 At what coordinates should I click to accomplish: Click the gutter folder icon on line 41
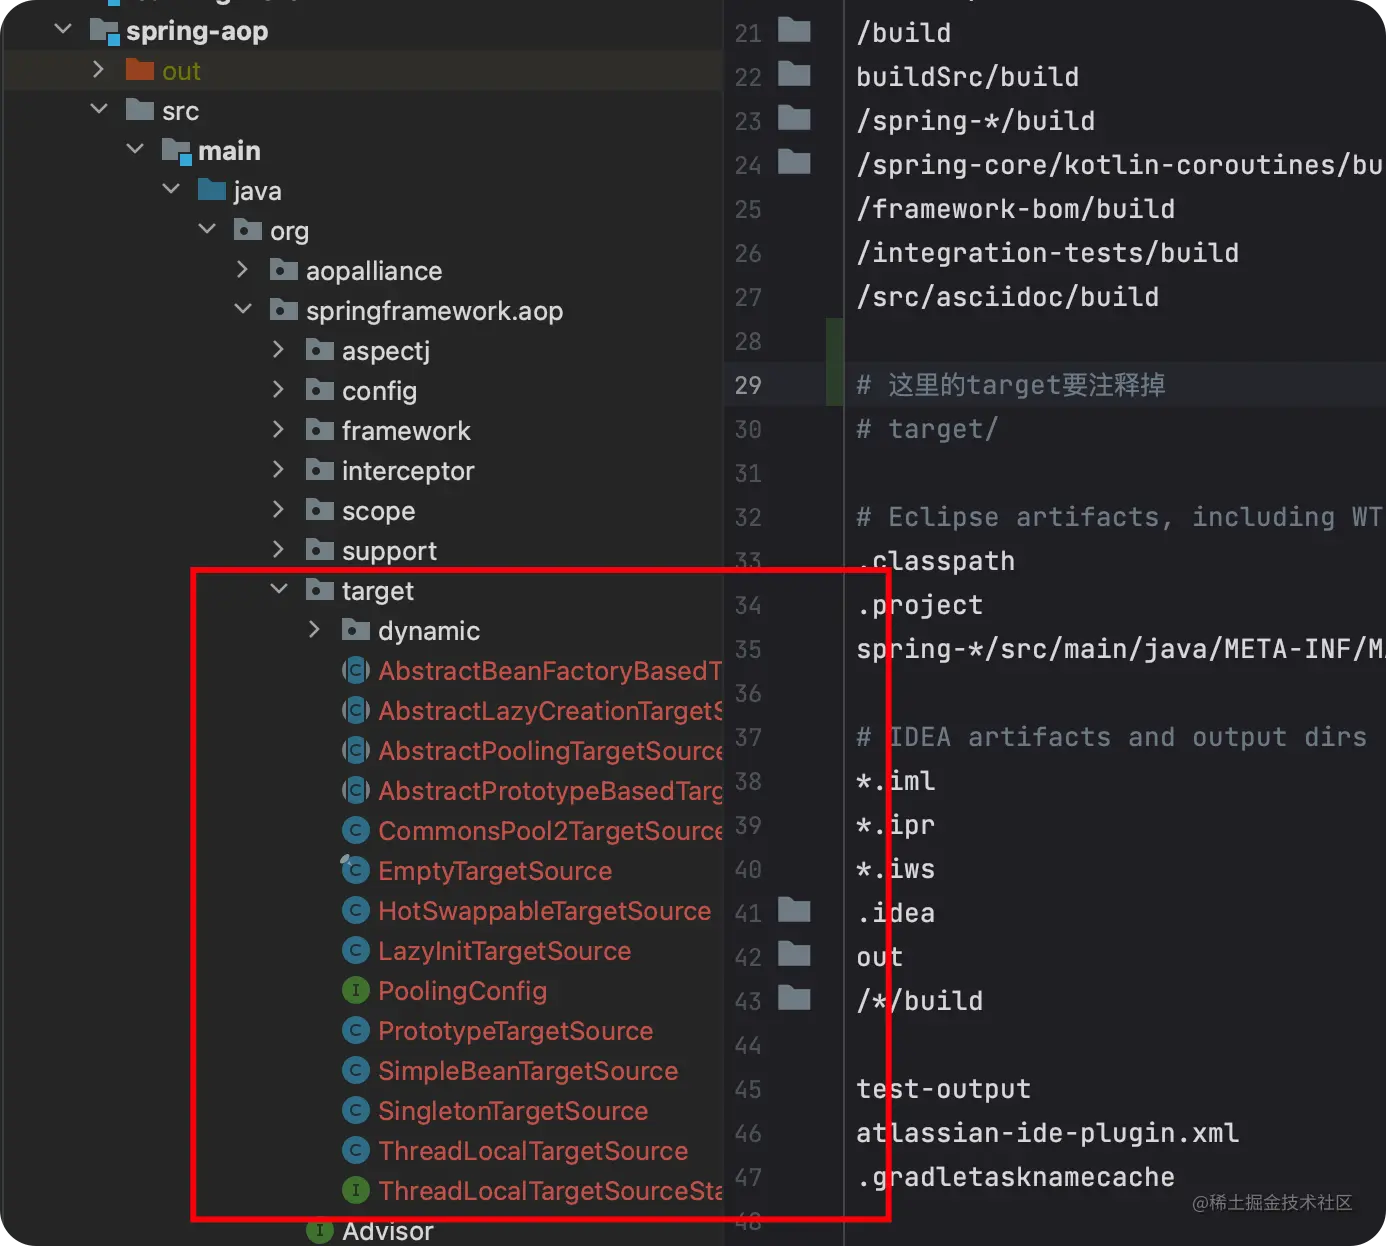tap(794, 910)
